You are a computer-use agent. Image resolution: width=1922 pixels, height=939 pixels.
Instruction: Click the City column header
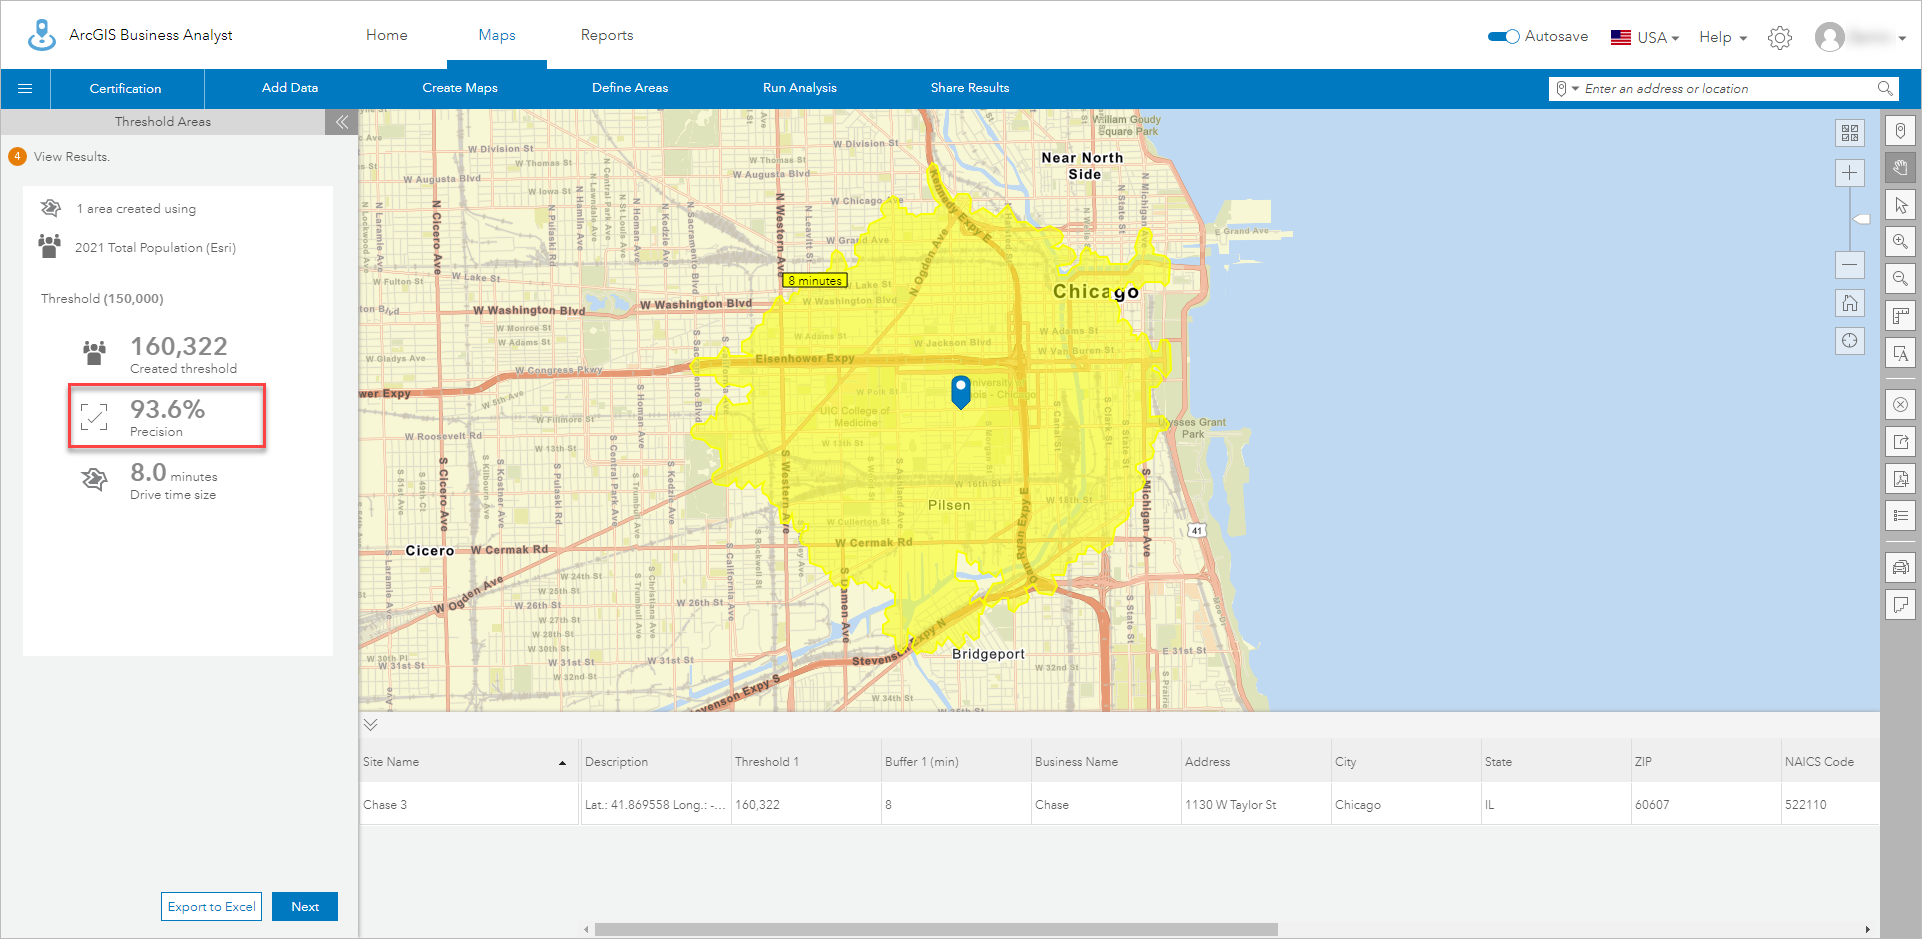click(1405, 762)
